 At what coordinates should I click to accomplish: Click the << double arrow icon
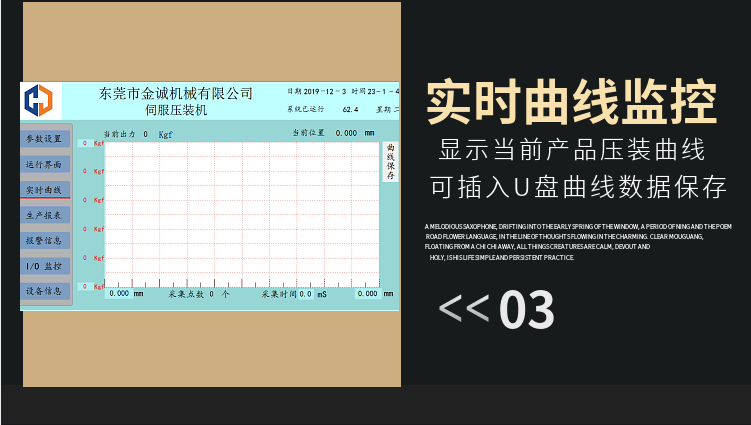click(x=464, y=309)
